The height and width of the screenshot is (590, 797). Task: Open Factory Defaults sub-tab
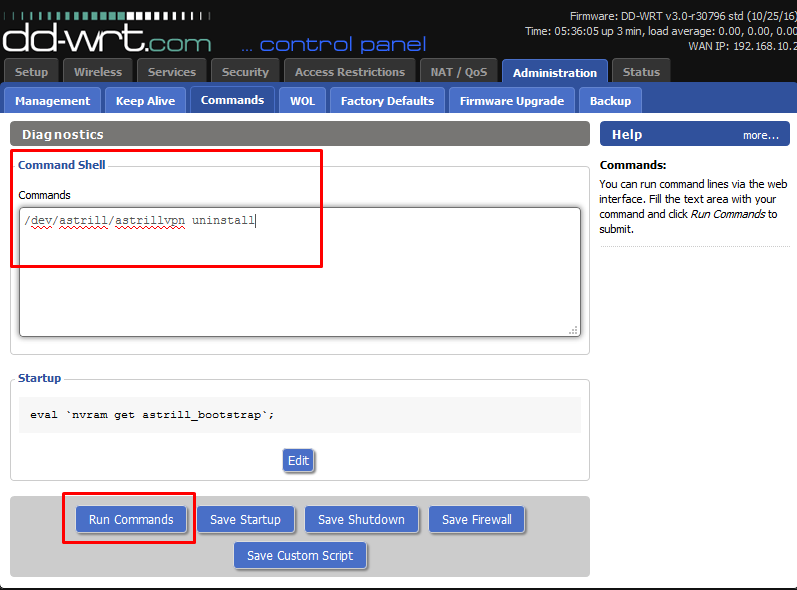(x=387, y=101)
